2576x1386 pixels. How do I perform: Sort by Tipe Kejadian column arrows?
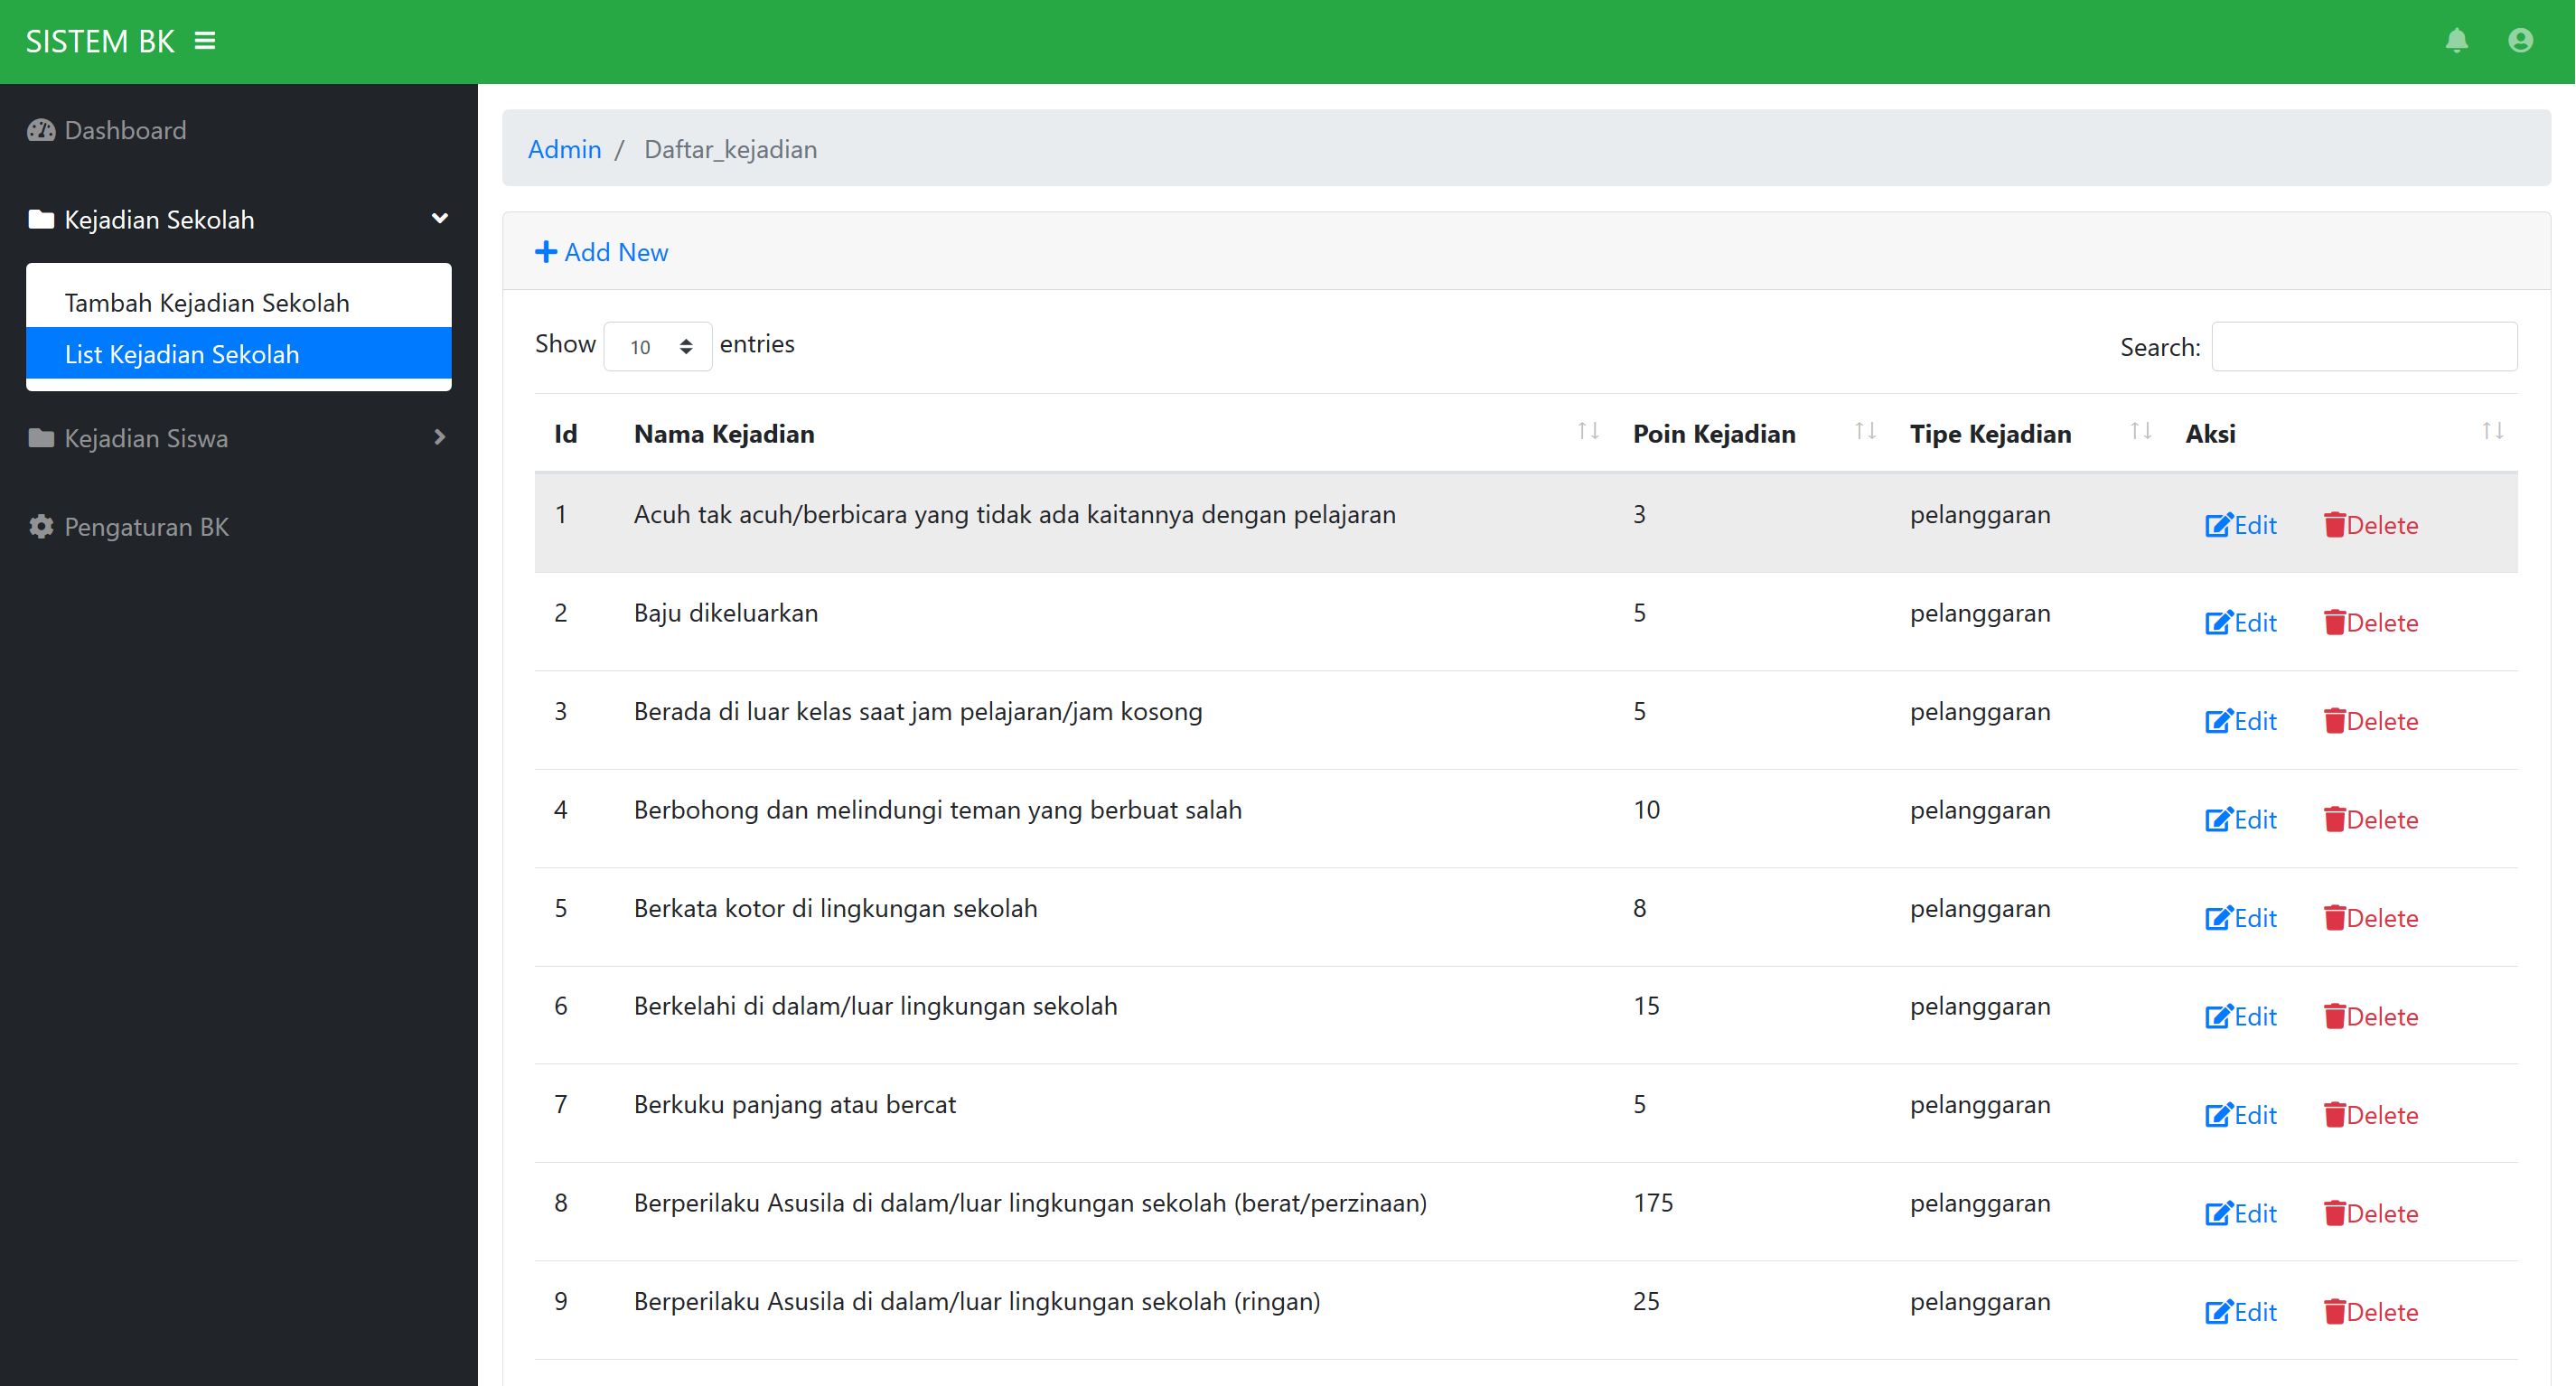[2141, 431]
